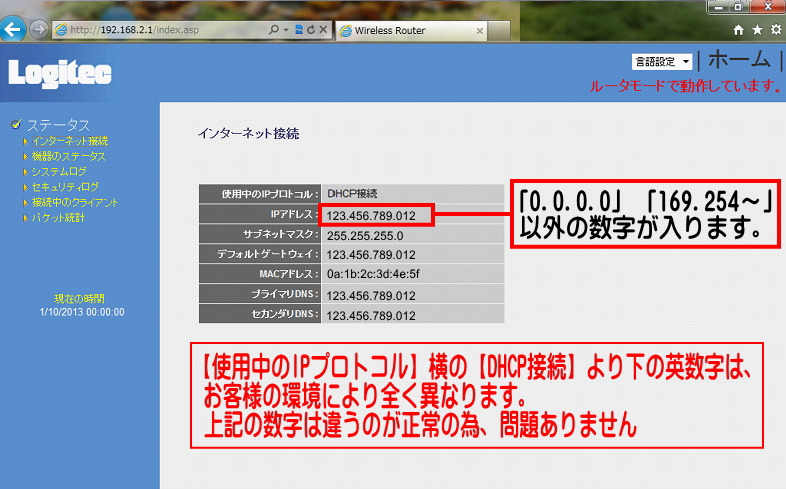Screen dimensions: 786x489
Task: Go to システムログ page
Action: (x=59, y=172)
